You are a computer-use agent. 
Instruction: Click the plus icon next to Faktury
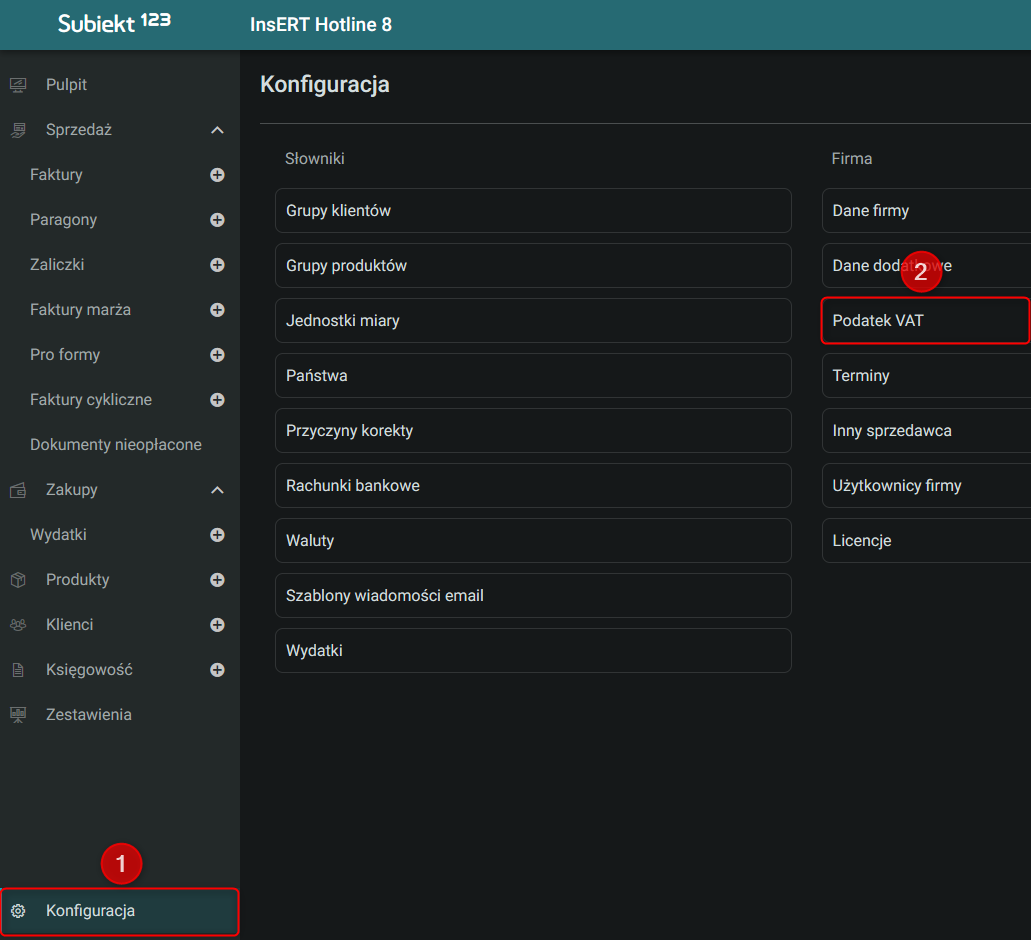[x=217, y=175]
